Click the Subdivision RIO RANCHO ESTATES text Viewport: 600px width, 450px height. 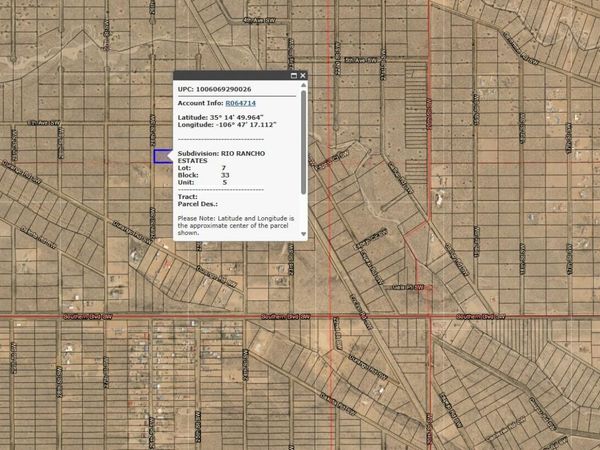221,157
